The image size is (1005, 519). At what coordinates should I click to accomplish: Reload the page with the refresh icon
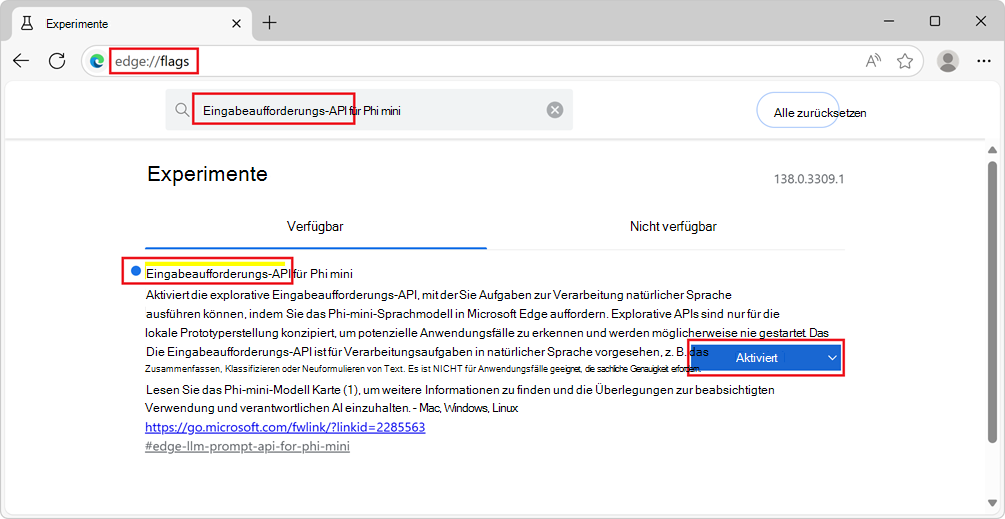point(58,61)
